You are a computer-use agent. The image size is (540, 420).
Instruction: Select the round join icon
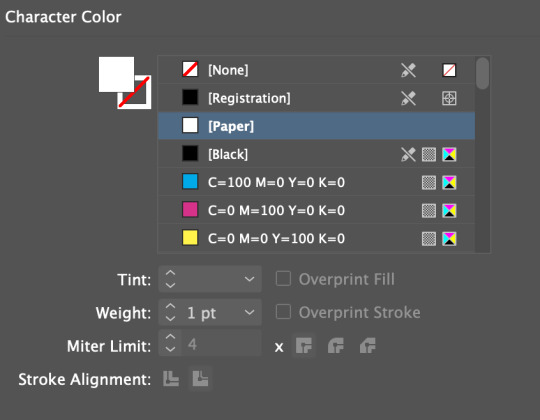(336, 345)
